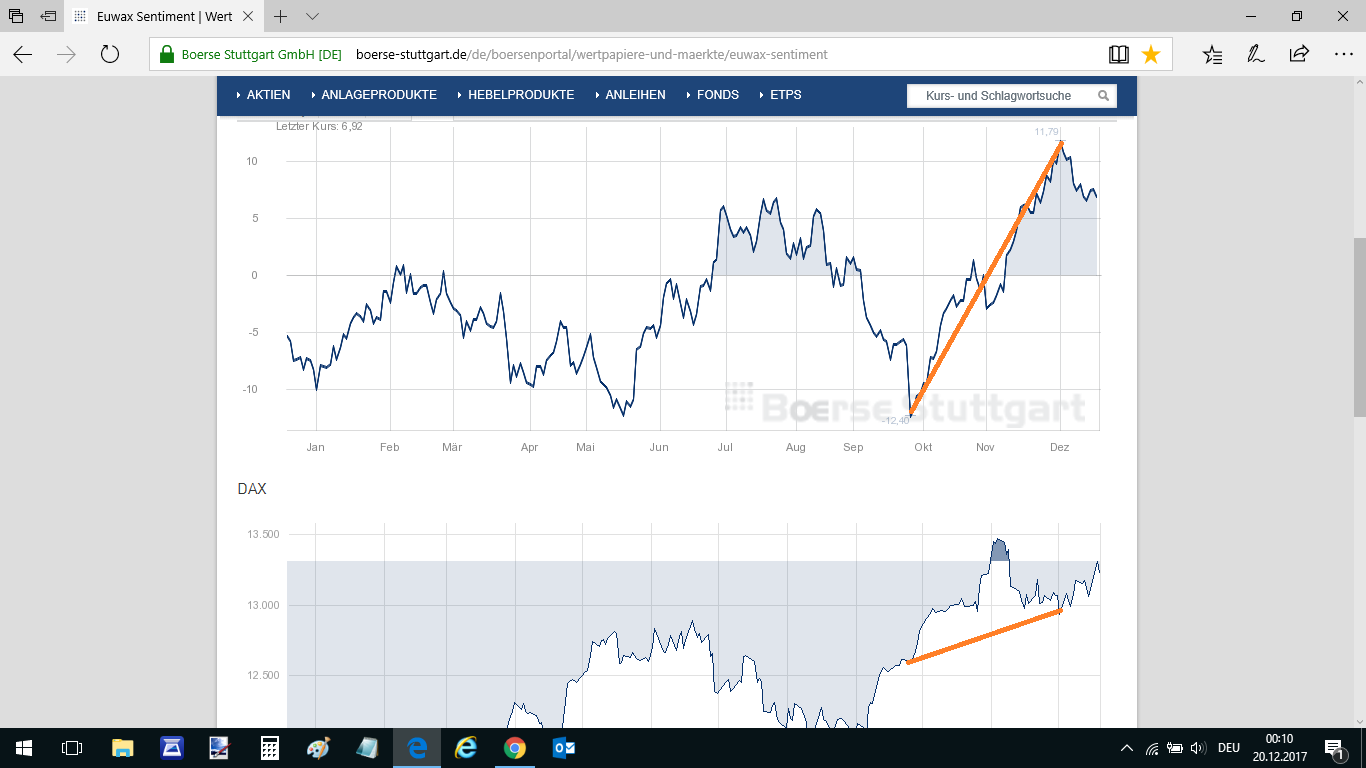Refresh the Euwax Sentiment page

pos(110,55)
